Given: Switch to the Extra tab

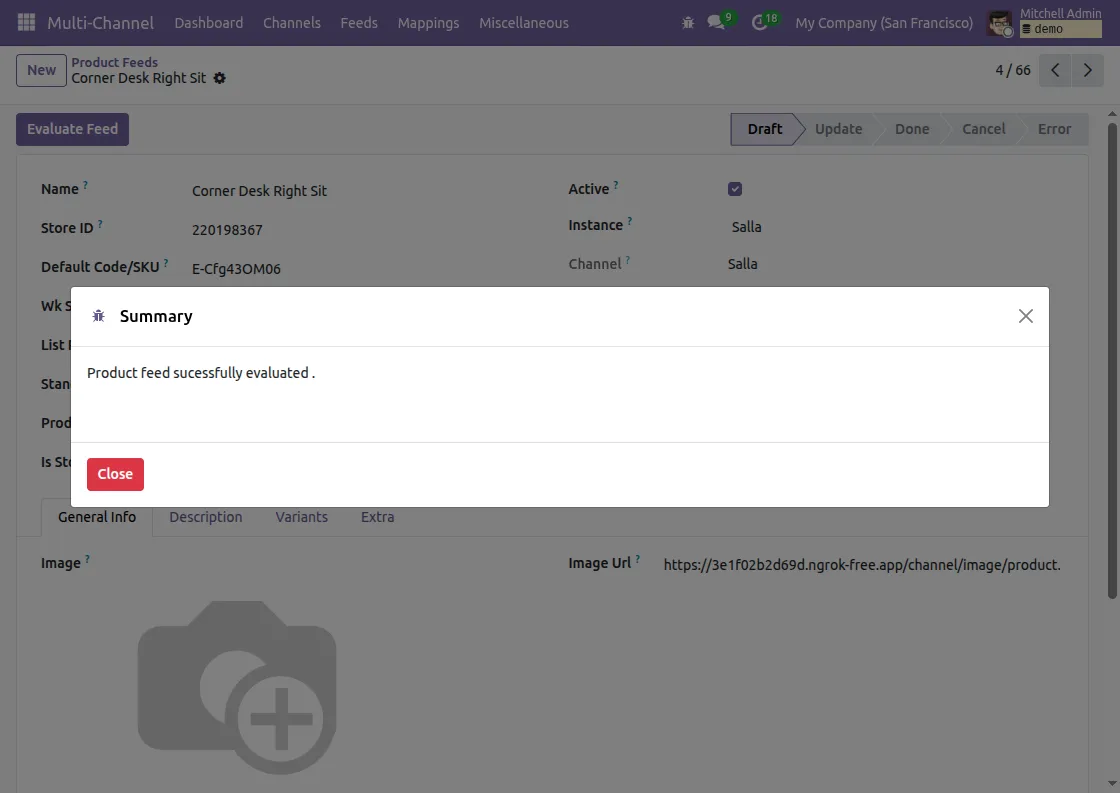Looking at the screenshot, I should 377,517.
